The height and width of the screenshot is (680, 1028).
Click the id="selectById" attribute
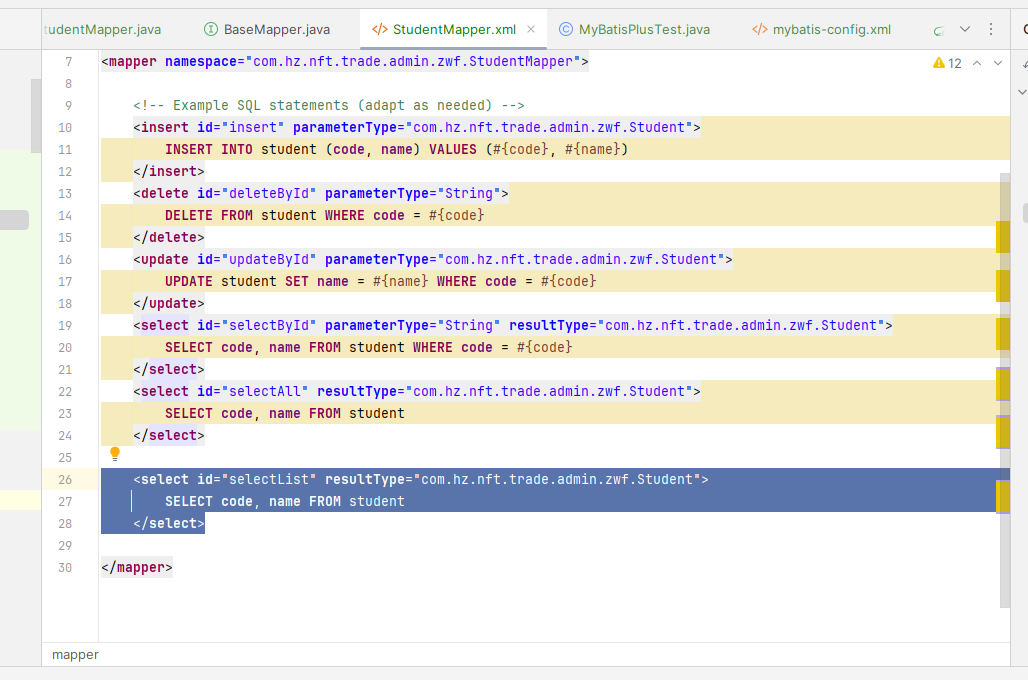click(256, 325)
